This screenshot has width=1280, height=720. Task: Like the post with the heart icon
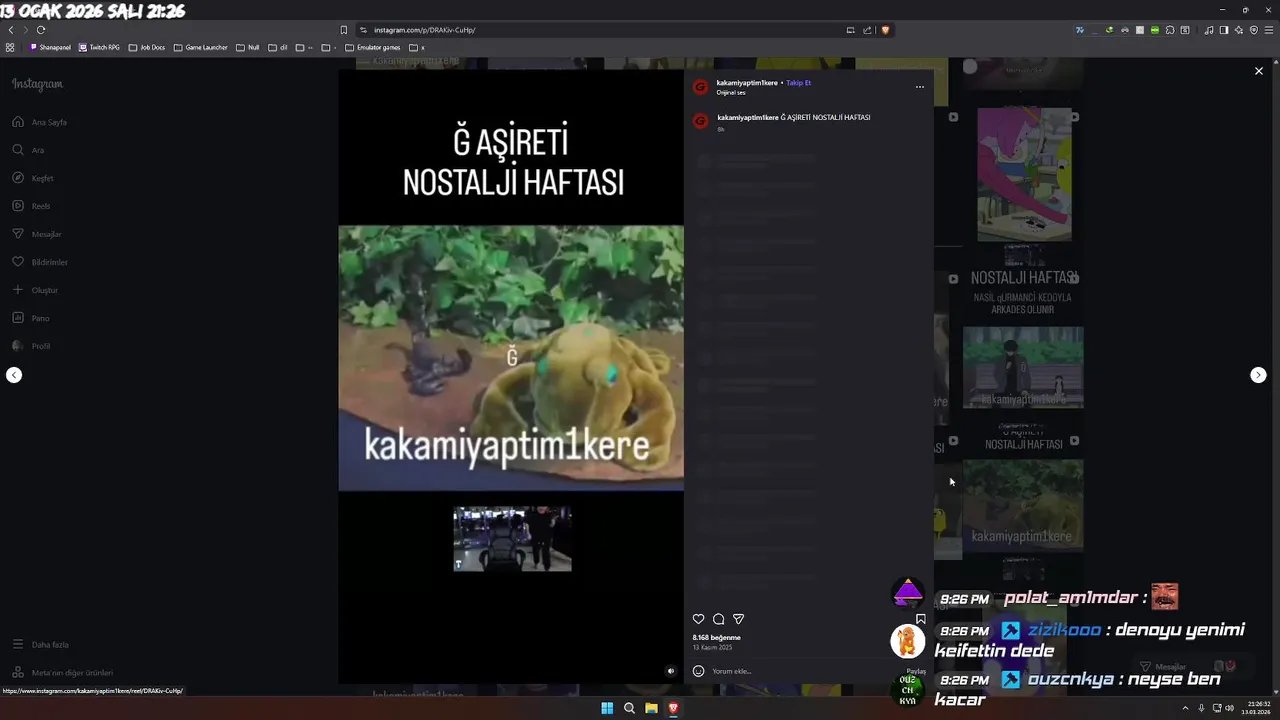click(x=698, y=619)
